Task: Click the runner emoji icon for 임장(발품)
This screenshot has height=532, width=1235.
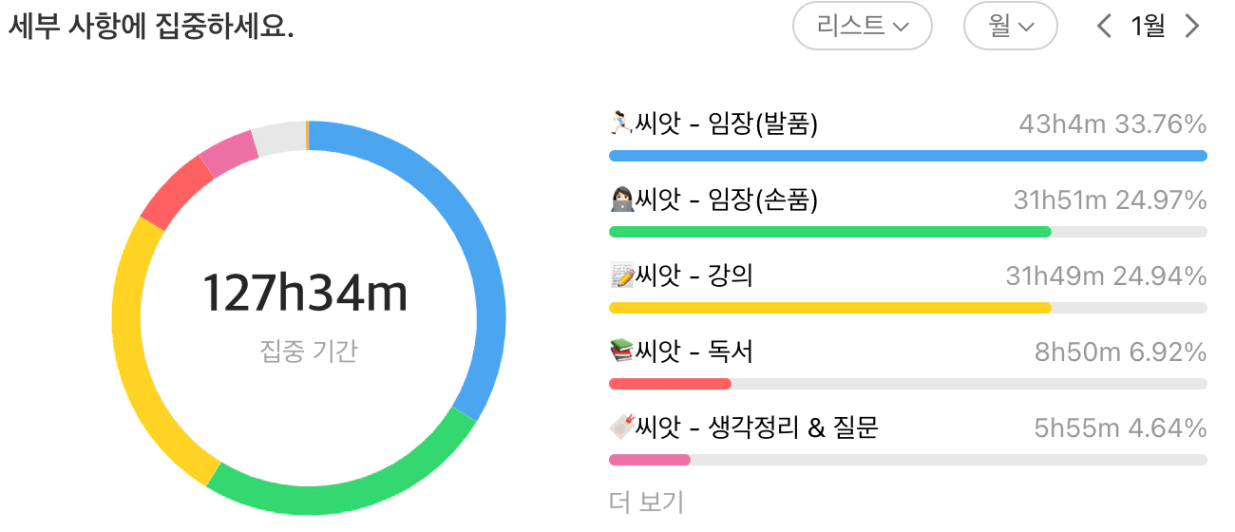Action: click(x=621, y=125)
